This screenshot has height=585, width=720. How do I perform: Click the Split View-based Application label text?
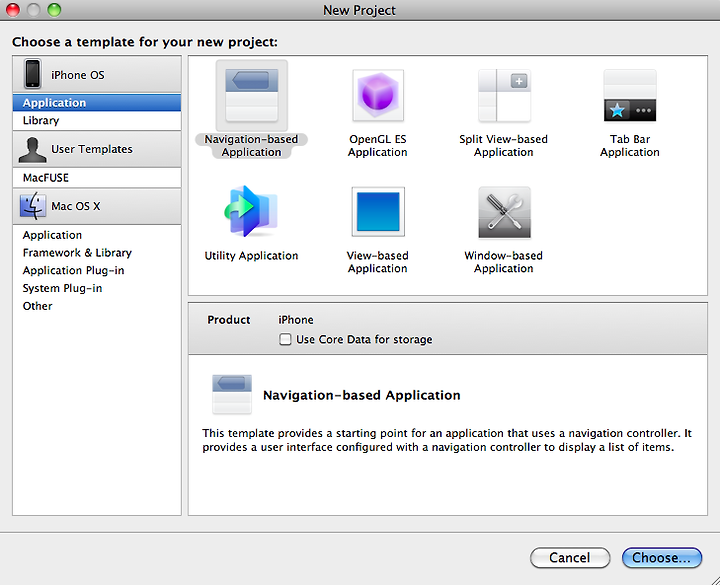pos(504,146)
